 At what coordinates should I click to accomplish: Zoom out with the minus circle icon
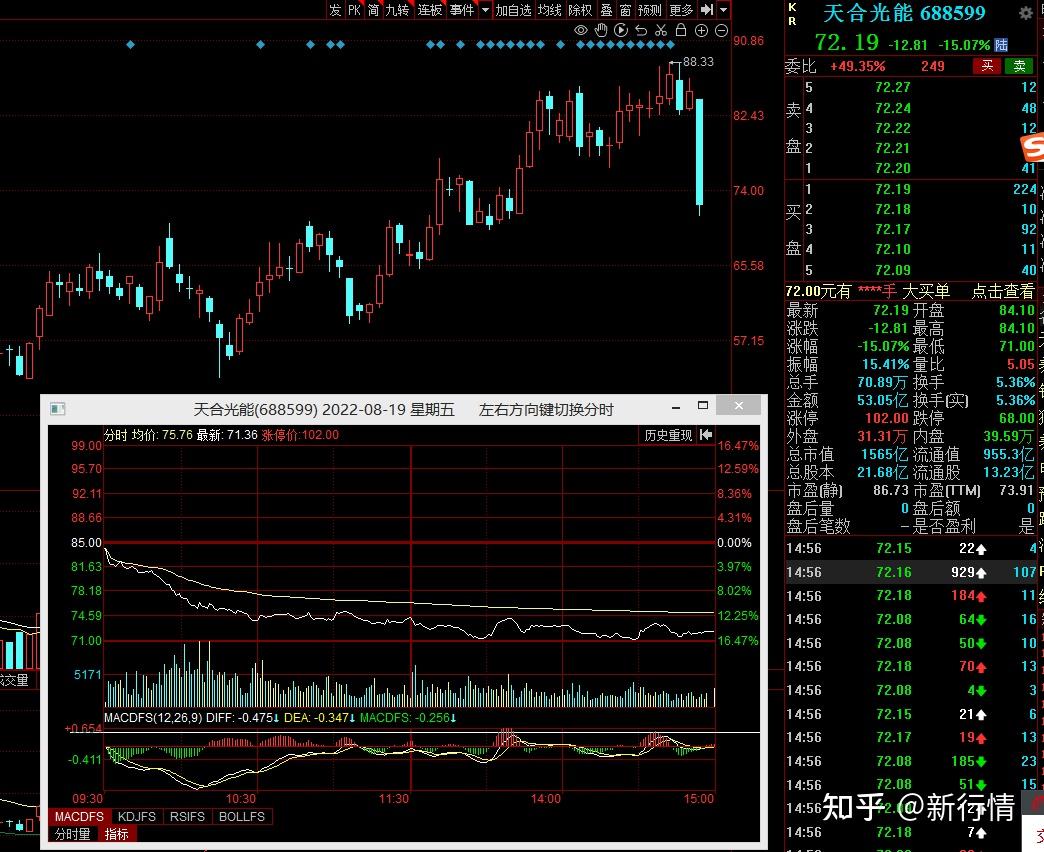click(721, 31)
